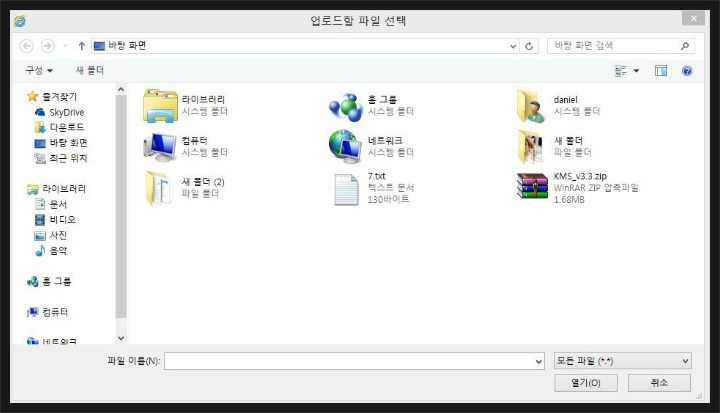Viewport: 720px width, 413px height.
Task: Open the 구성 menu
Action: click(x=39, y=70)
